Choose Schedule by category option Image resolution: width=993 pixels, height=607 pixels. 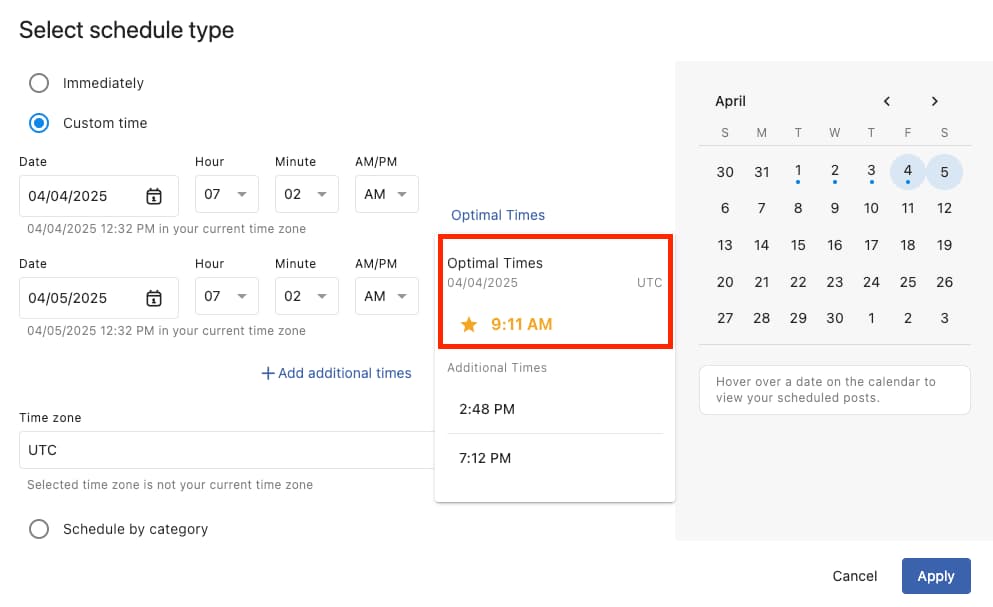[x=39, y=529]
